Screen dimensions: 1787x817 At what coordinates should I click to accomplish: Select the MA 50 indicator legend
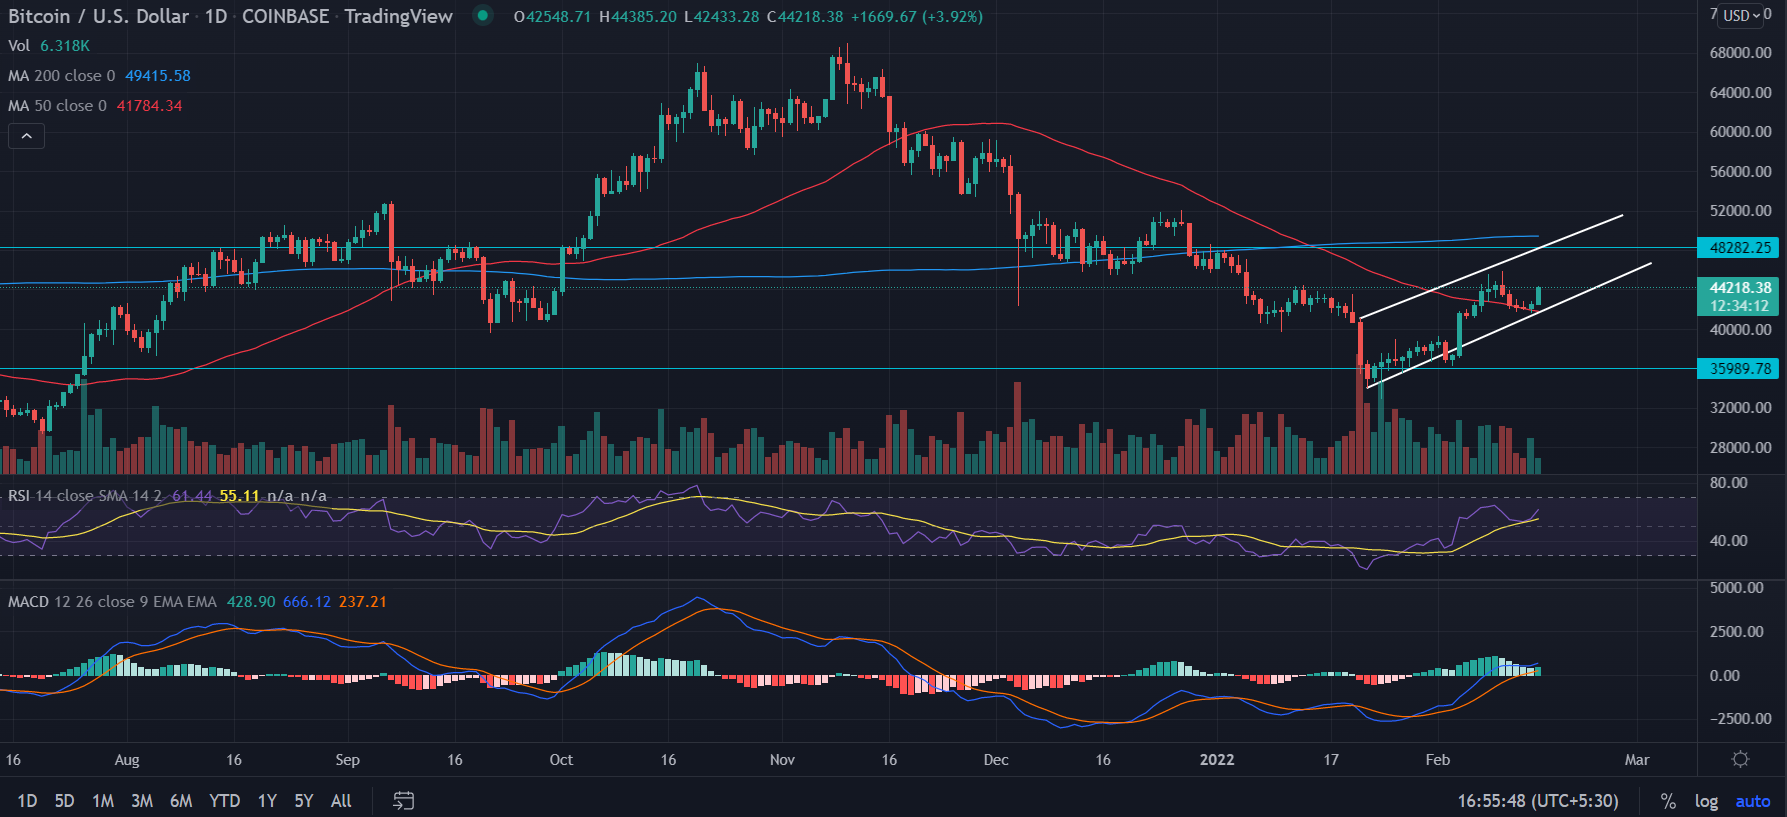pyautogui.click(x=57, y=106)
